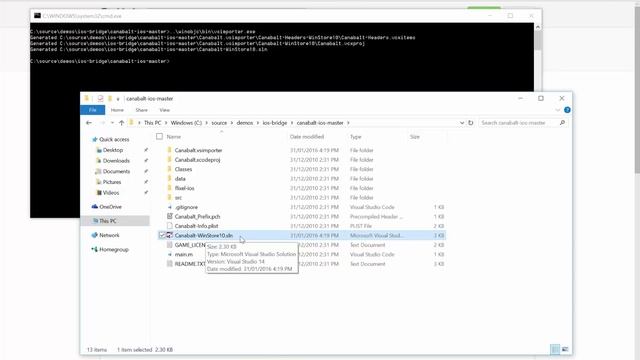The height and width of the screenshot is (360, 640).
Task: Switch to the Share ribbon tab
Action: (x=142, y=110)
